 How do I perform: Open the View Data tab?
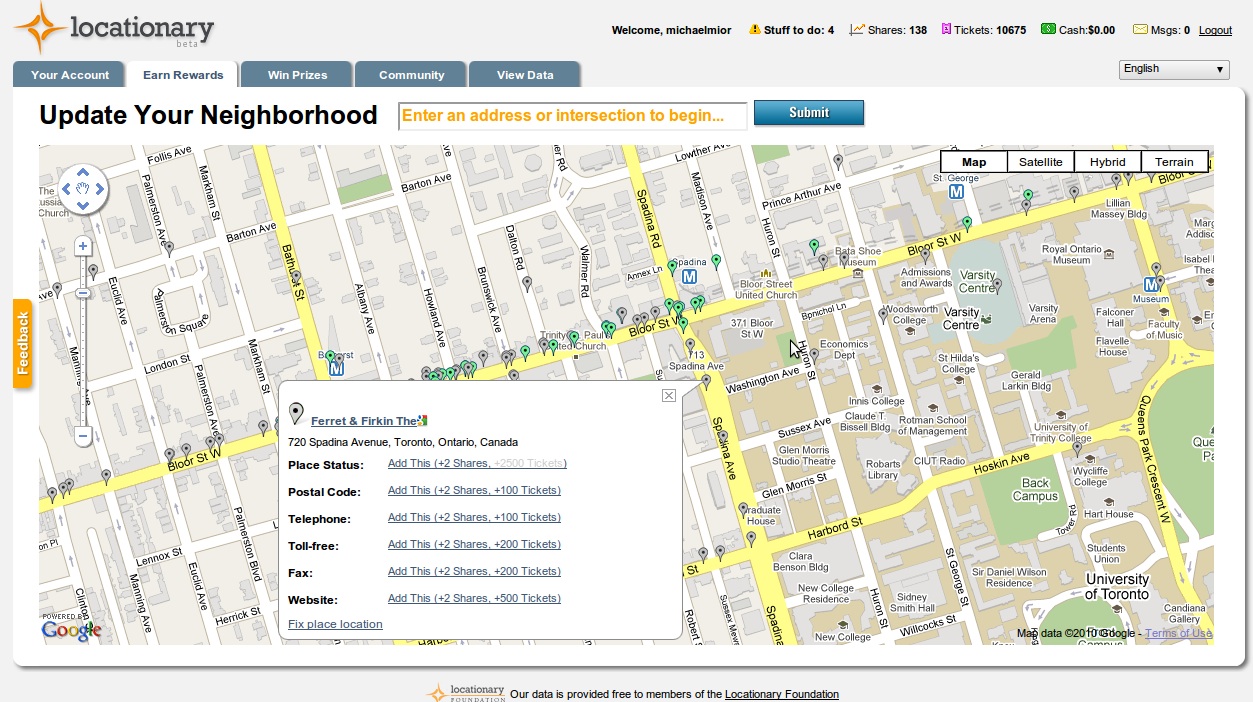point(525,75)
